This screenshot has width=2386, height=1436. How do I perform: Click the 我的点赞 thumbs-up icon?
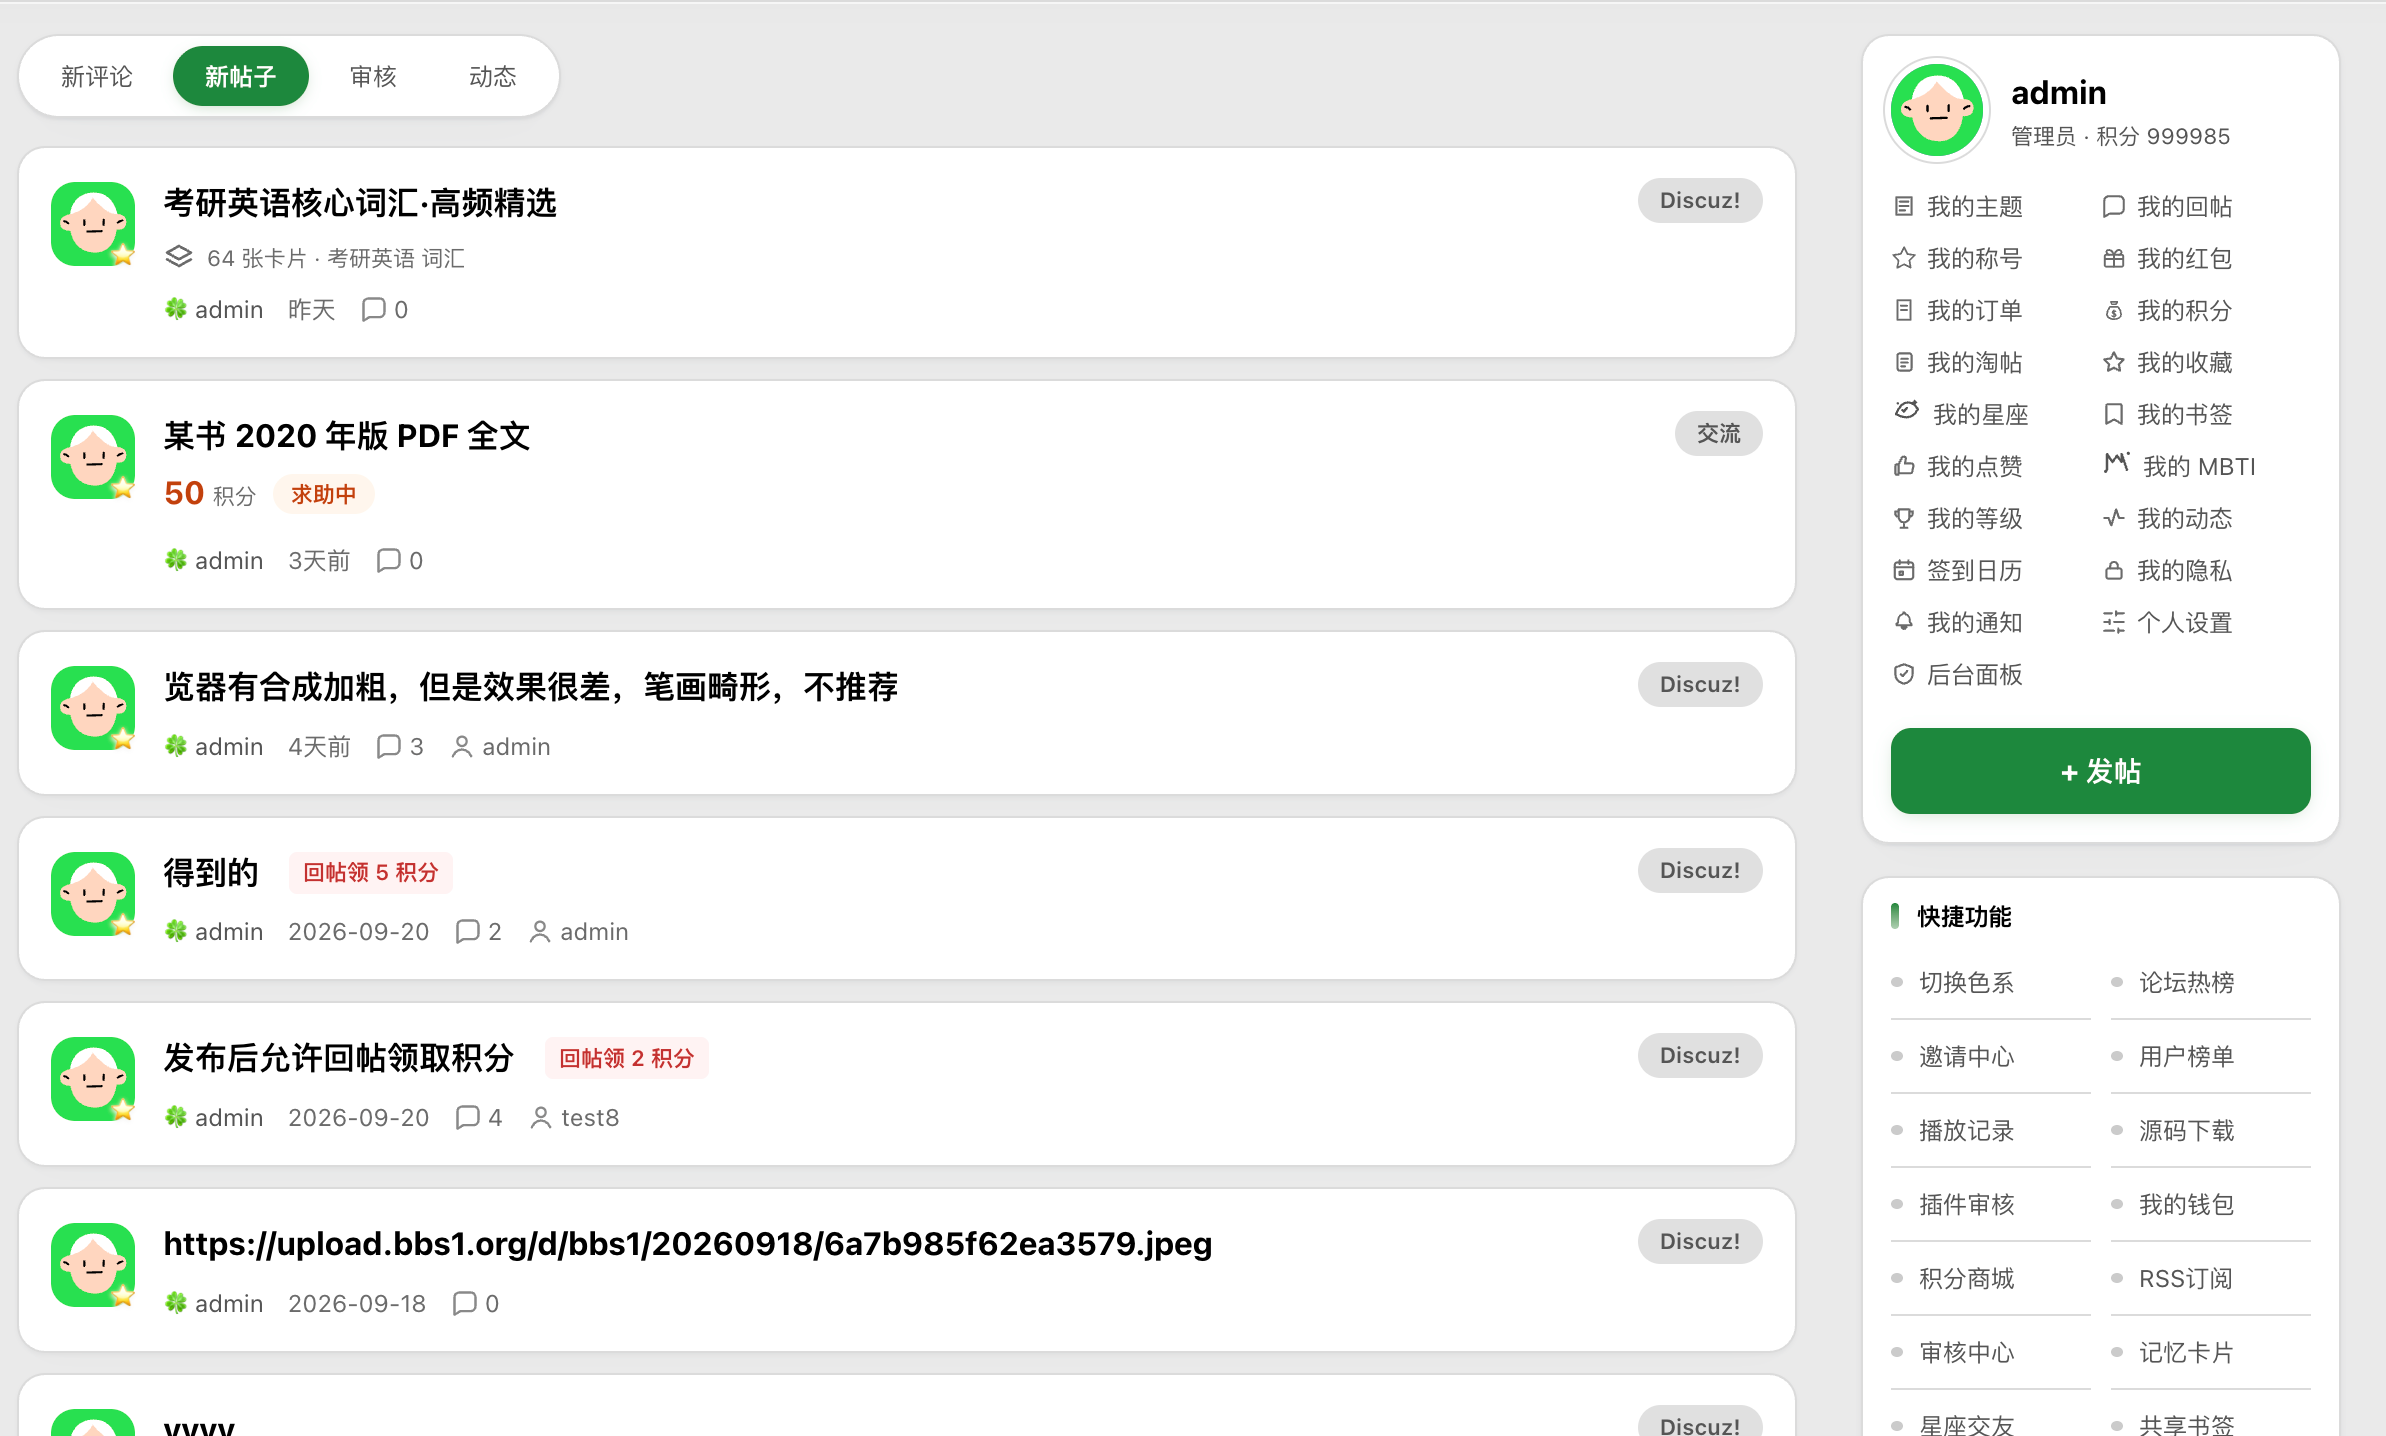(x=1904, y=467)
